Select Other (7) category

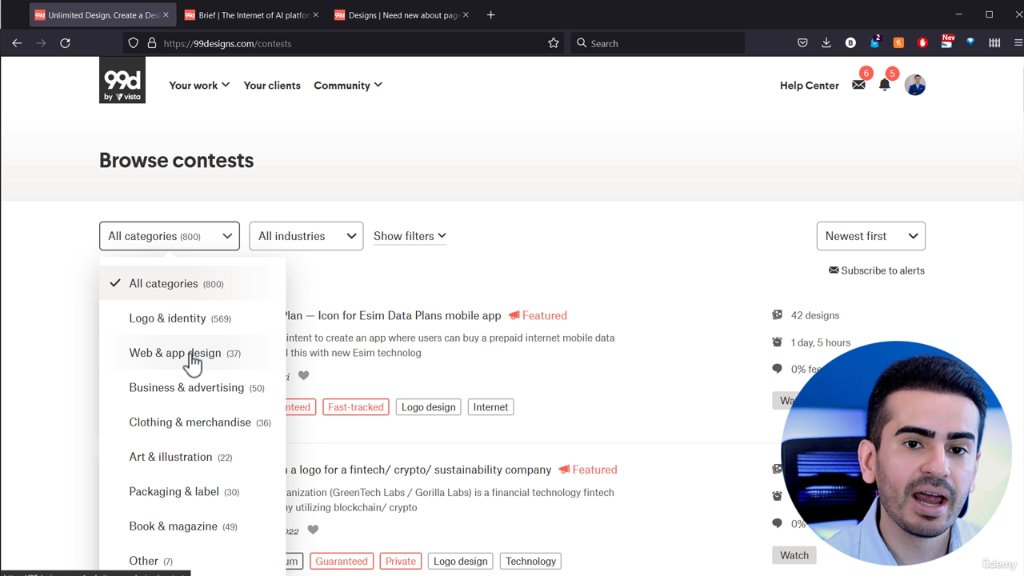click(x=192, y=560)
